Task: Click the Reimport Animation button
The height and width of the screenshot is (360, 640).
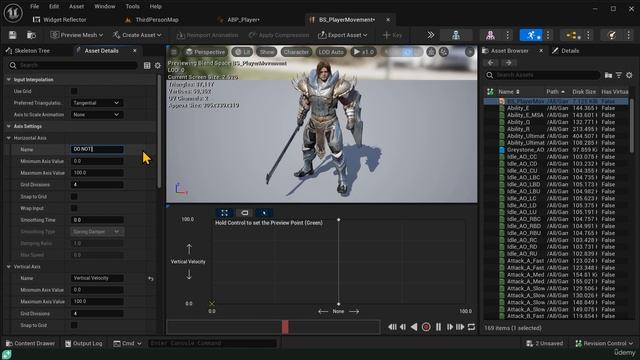Action: [207, 35]
